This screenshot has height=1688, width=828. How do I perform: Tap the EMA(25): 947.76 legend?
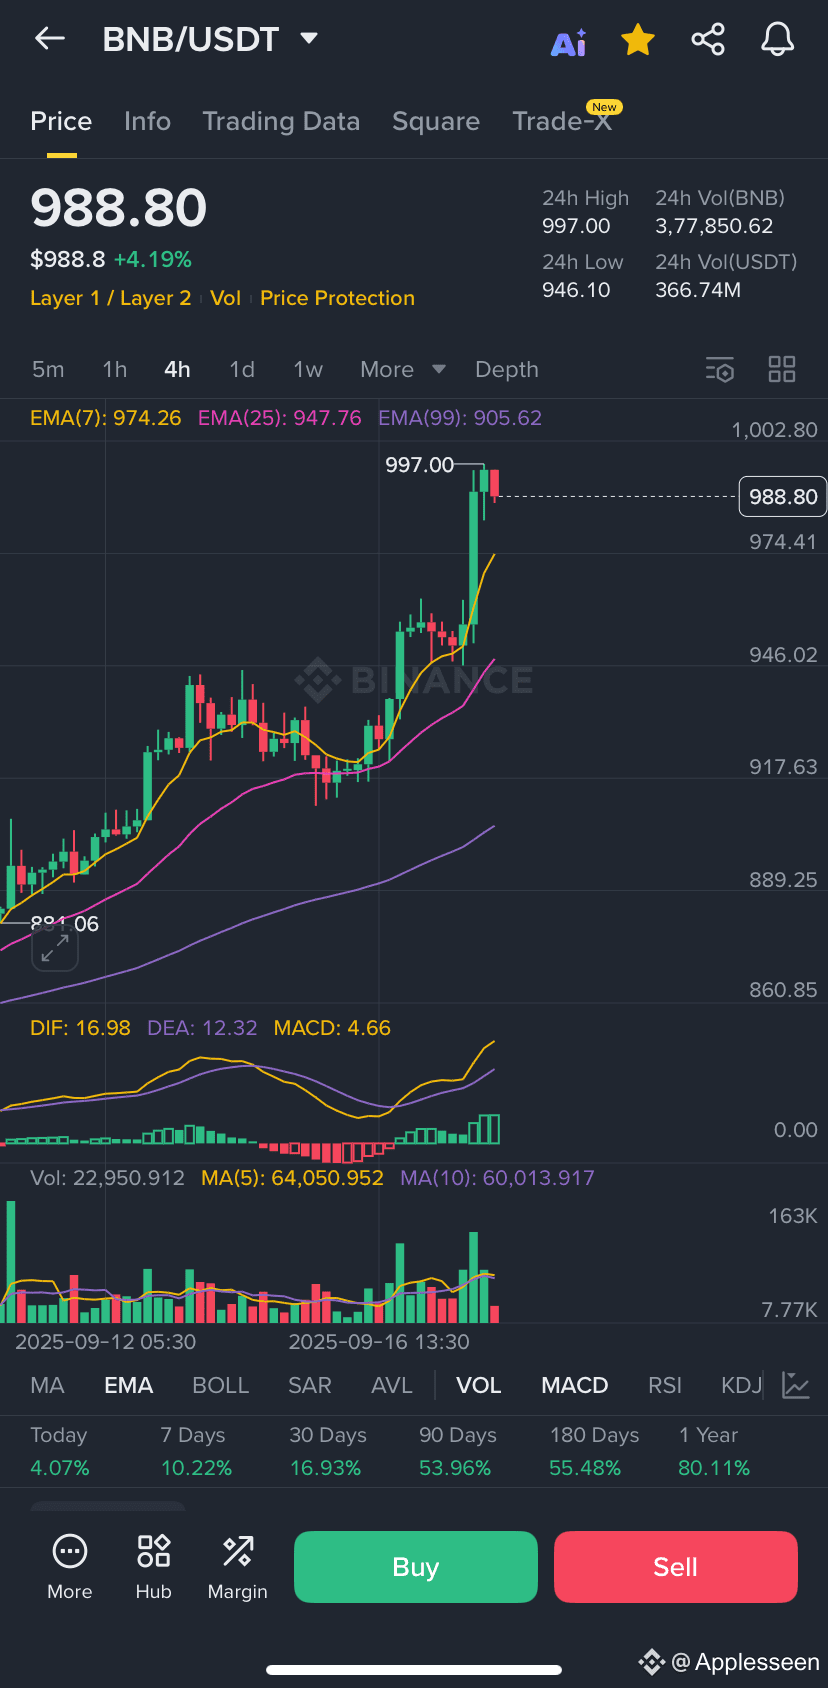coord(280,418)
